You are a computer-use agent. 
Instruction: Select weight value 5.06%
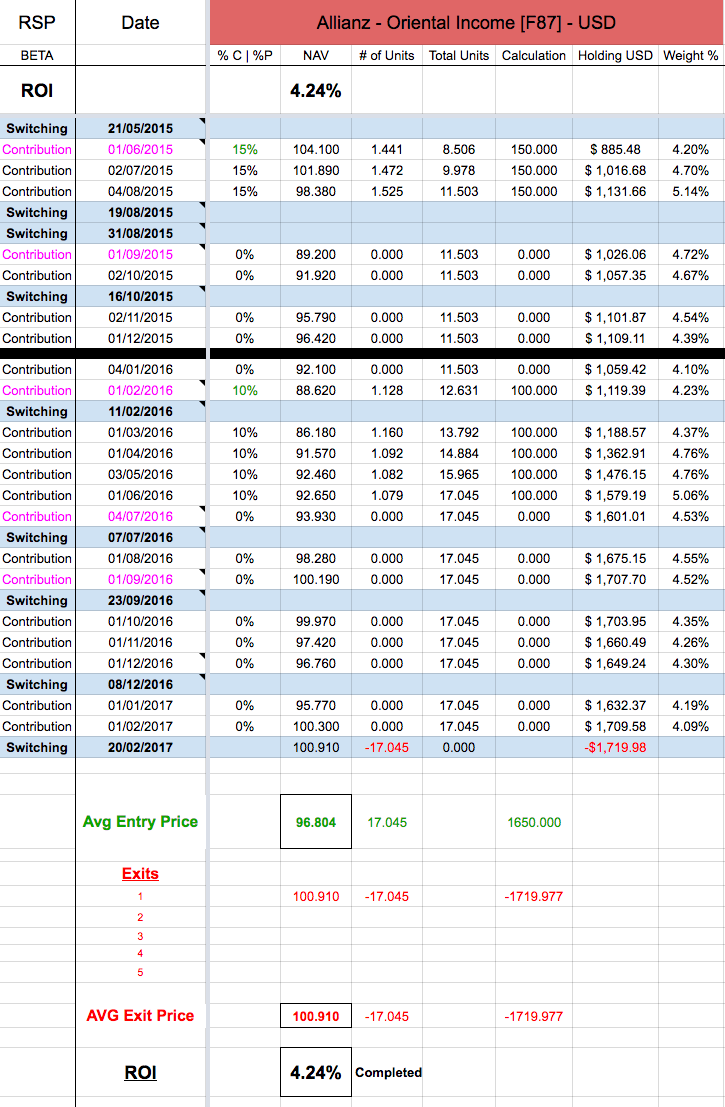click(690, 496)
